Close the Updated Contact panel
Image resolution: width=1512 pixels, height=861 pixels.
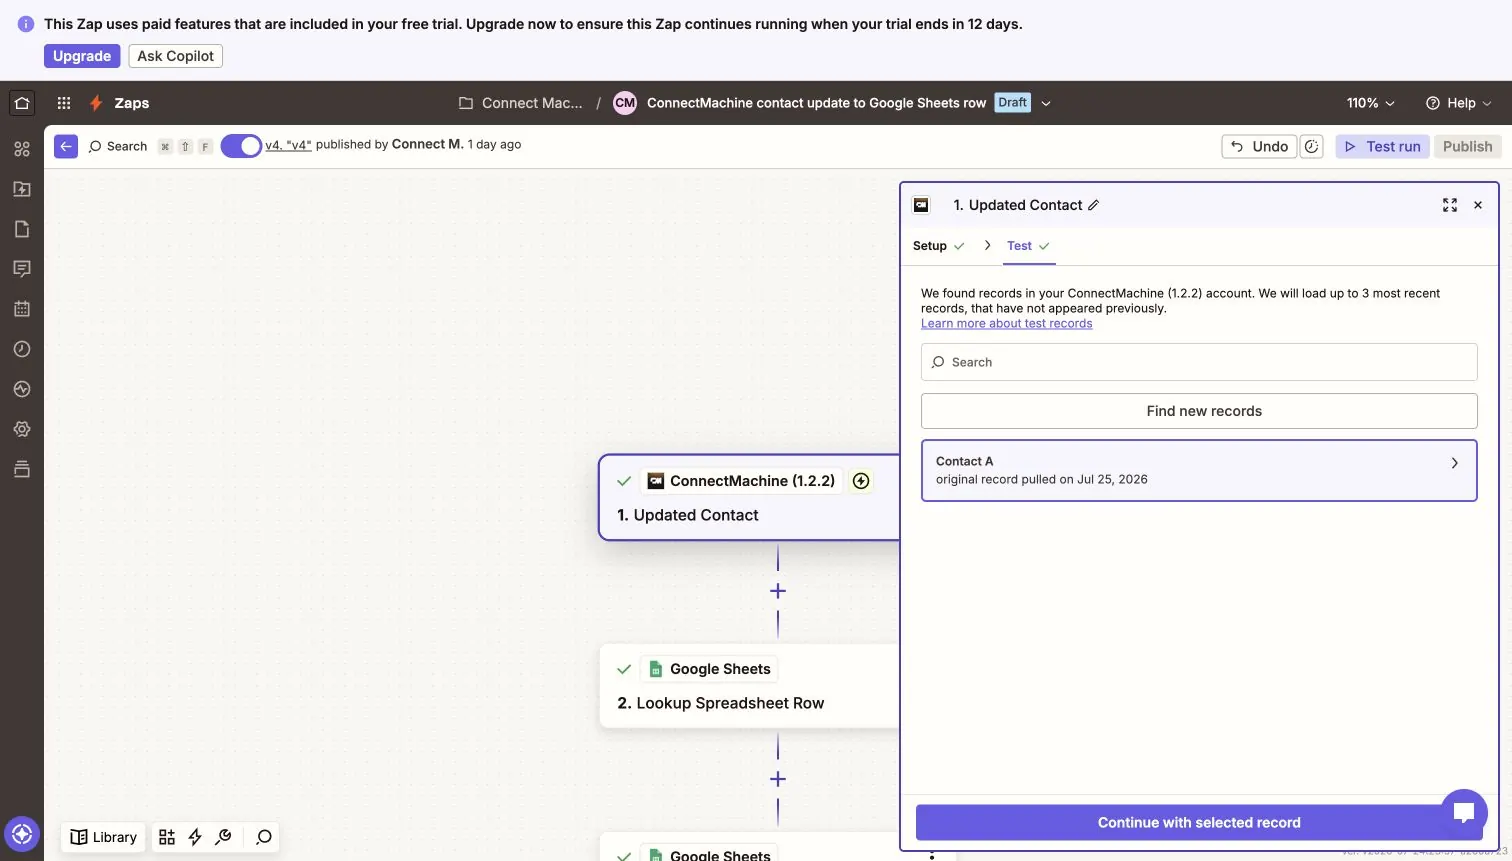(1478, 205)
